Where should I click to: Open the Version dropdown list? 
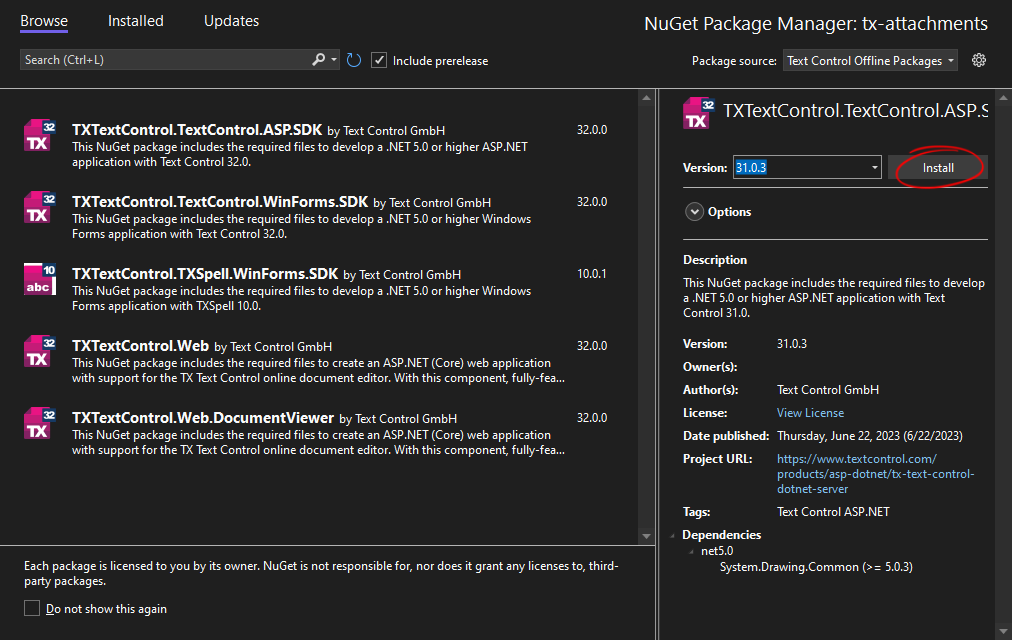tap(874, 168)
